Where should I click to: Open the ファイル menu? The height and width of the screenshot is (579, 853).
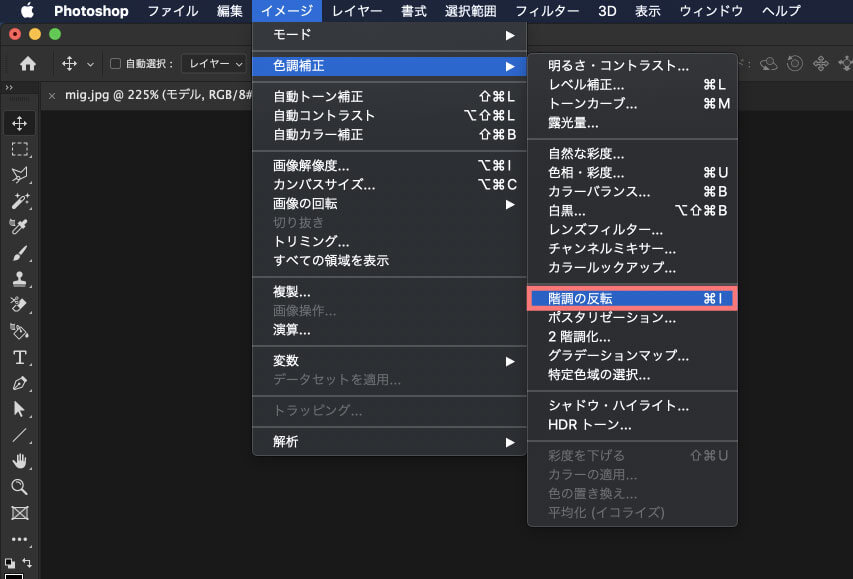tap(173, 11)
